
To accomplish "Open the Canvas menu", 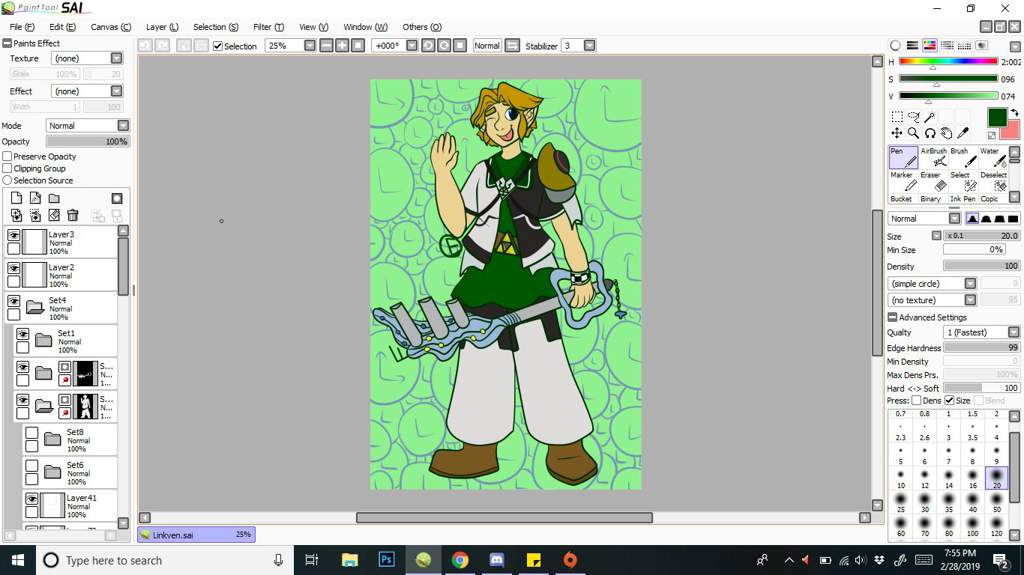I will 110,27.
